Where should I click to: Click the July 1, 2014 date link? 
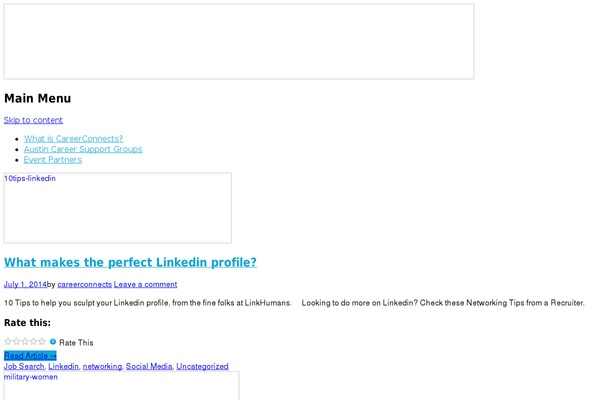(x=25, y=284)
